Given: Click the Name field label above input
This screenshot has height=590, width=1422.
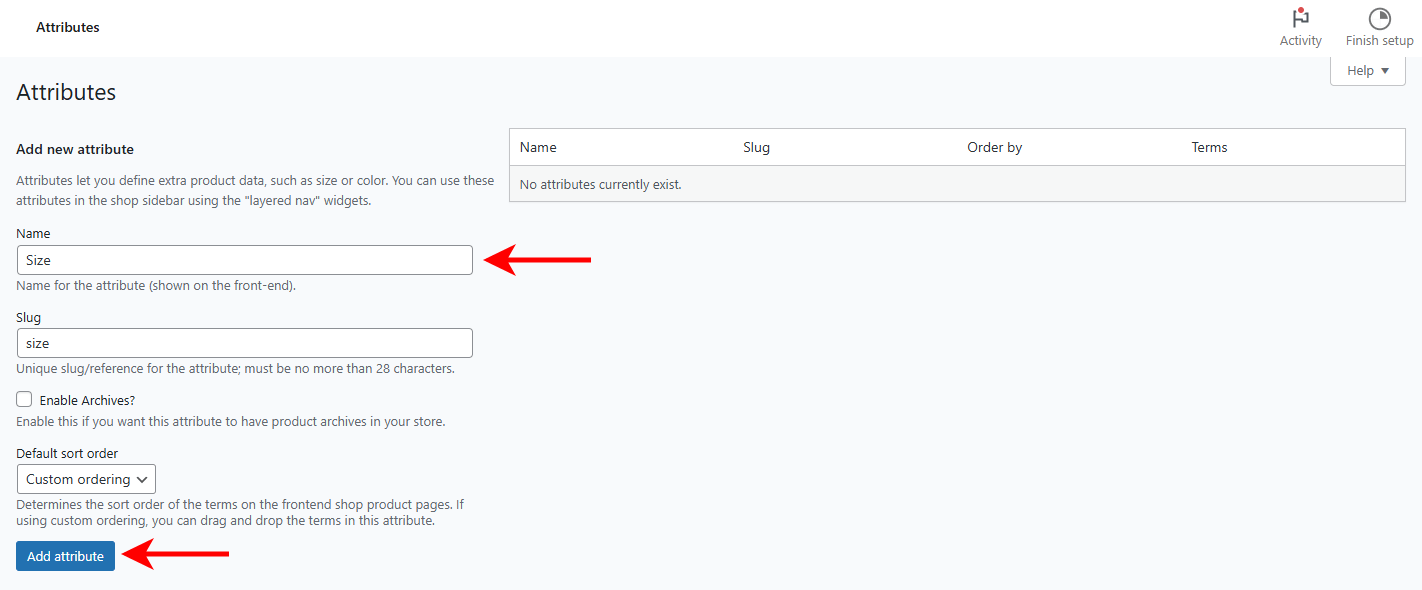Looking at the screenshot, I should tap(33, 233).
